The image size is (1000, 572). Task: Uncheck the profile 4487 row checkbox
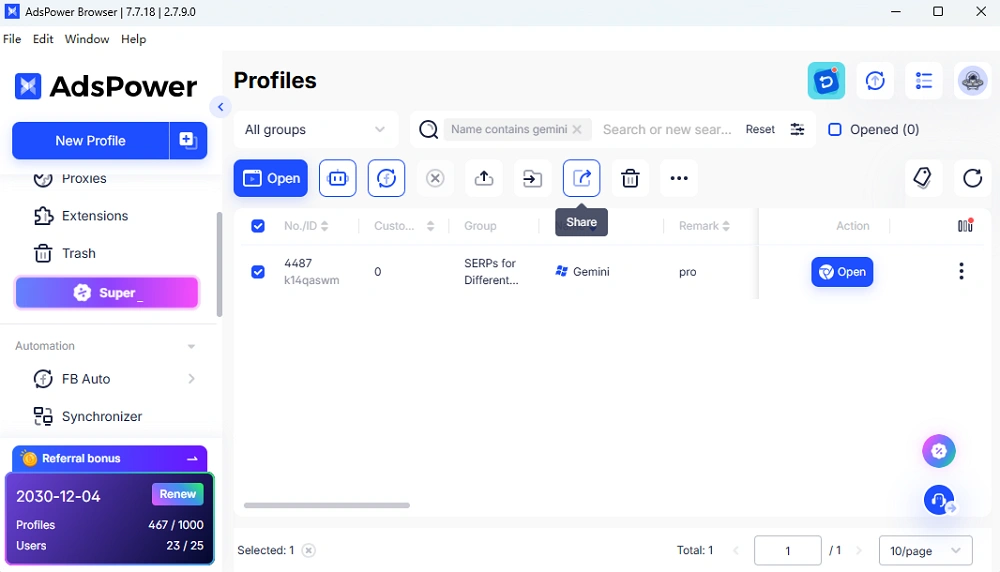pos(258,272)
